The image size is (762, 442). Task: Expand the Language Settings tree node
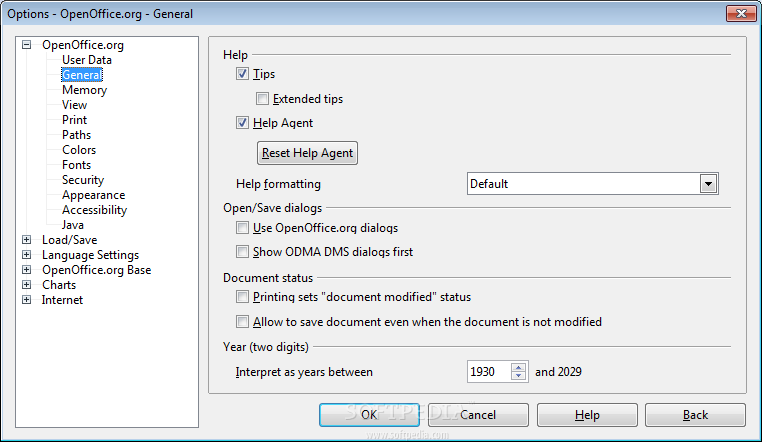tap(27, 255)
